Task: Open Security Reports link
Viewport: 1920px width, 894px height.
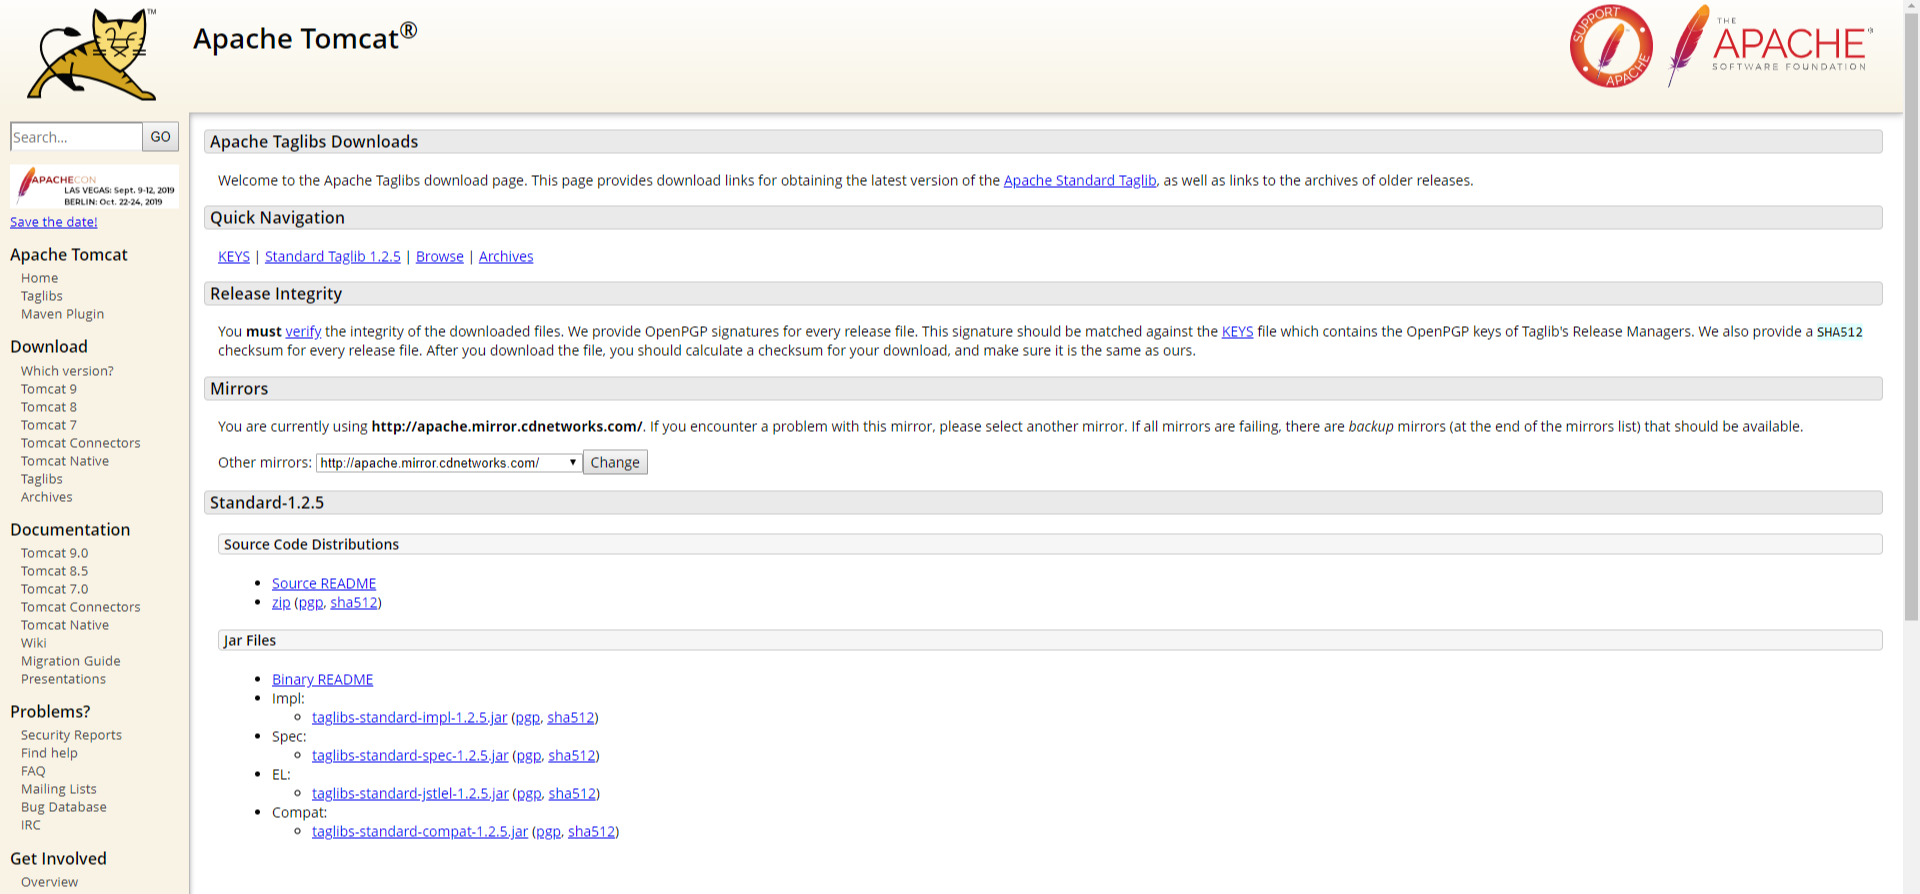Action: click(x=71, y=735)
